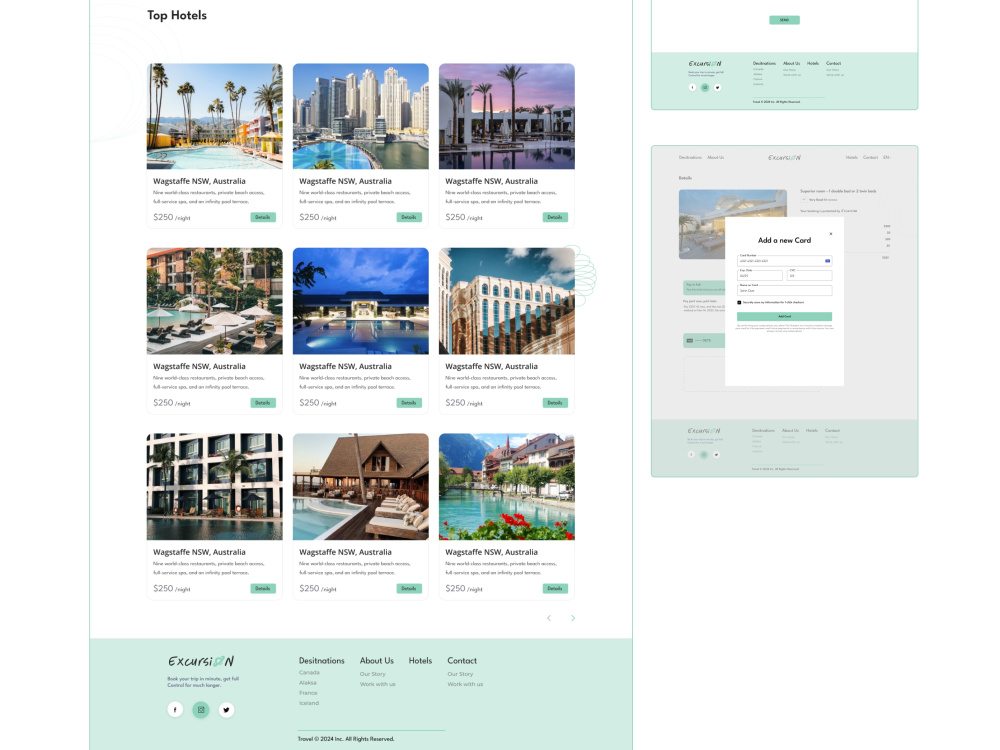The image size is (1000, 750).
Task: Click the card brand icon in the Card Number field
Action: [827, 261]
